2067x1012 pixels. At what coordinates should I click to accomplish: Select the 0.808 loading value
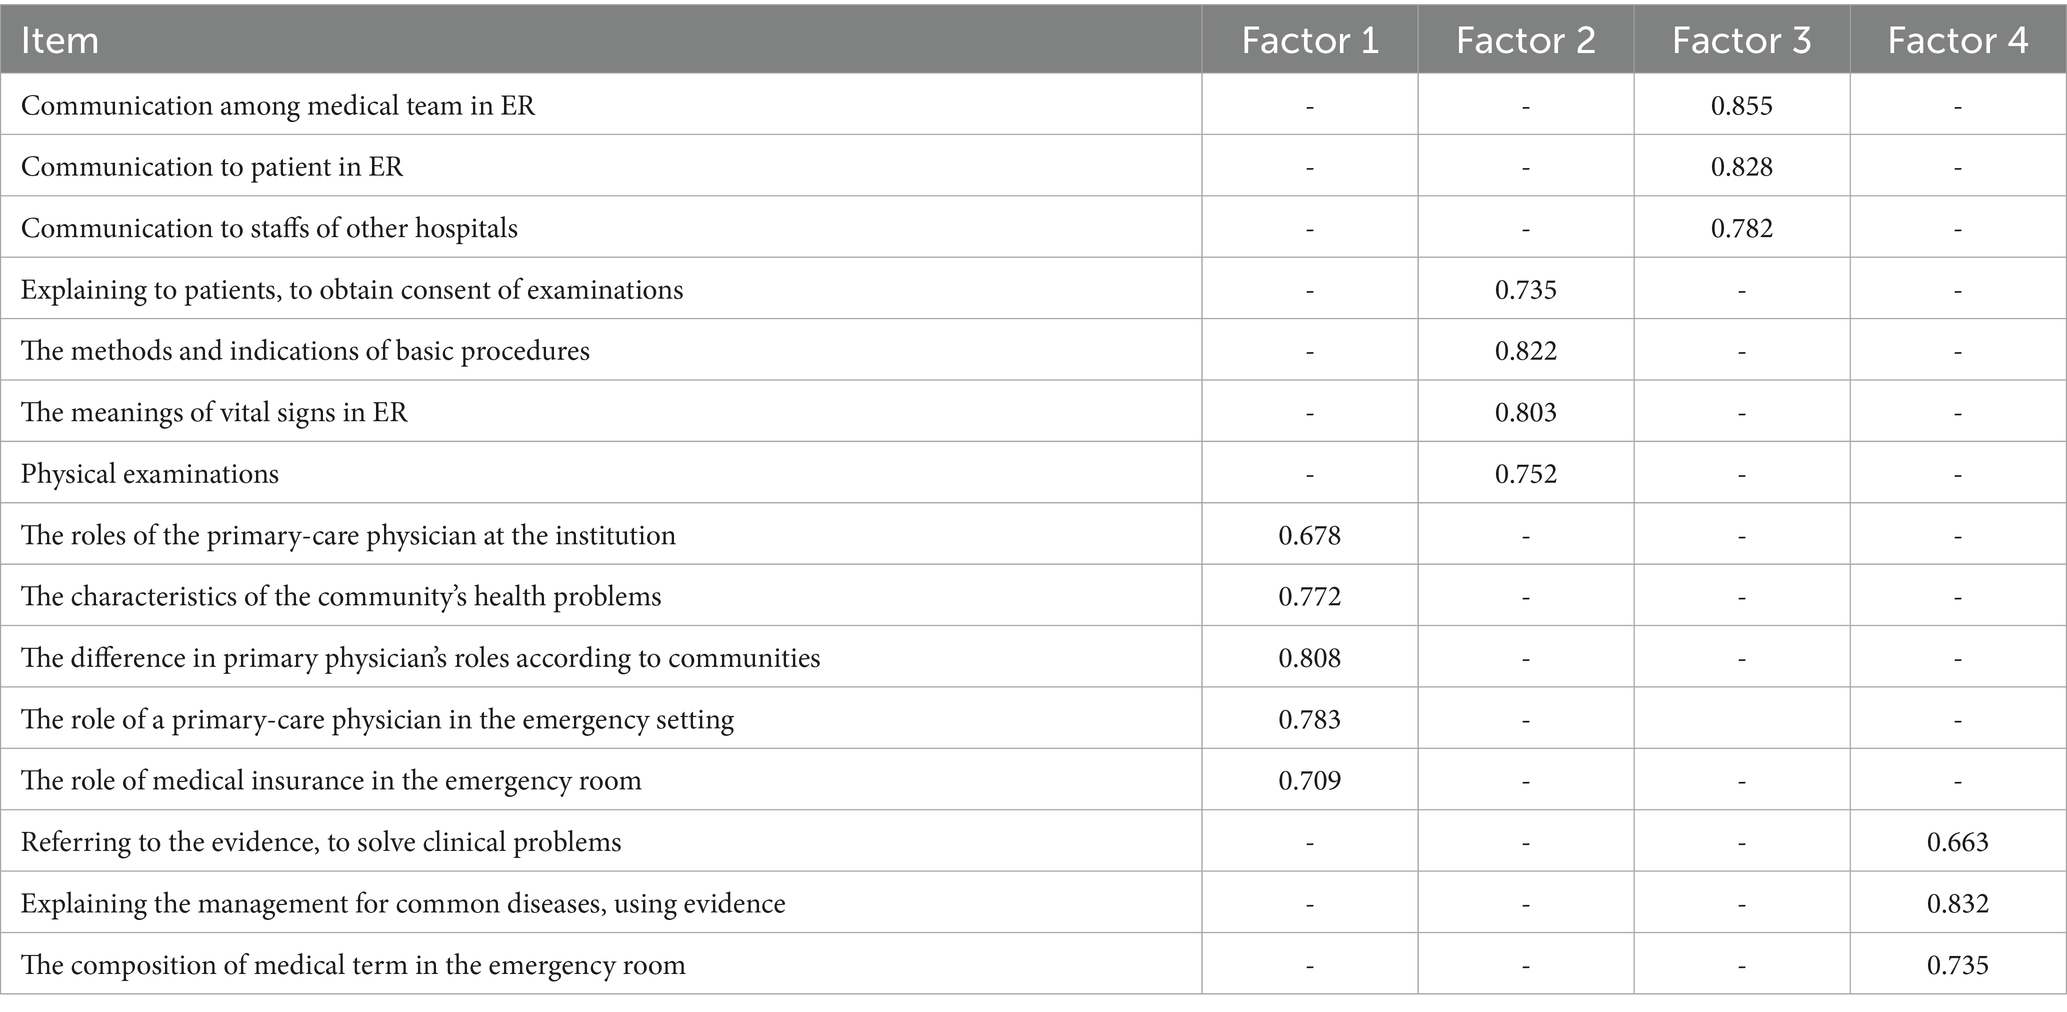click(x=1309, y=658)
